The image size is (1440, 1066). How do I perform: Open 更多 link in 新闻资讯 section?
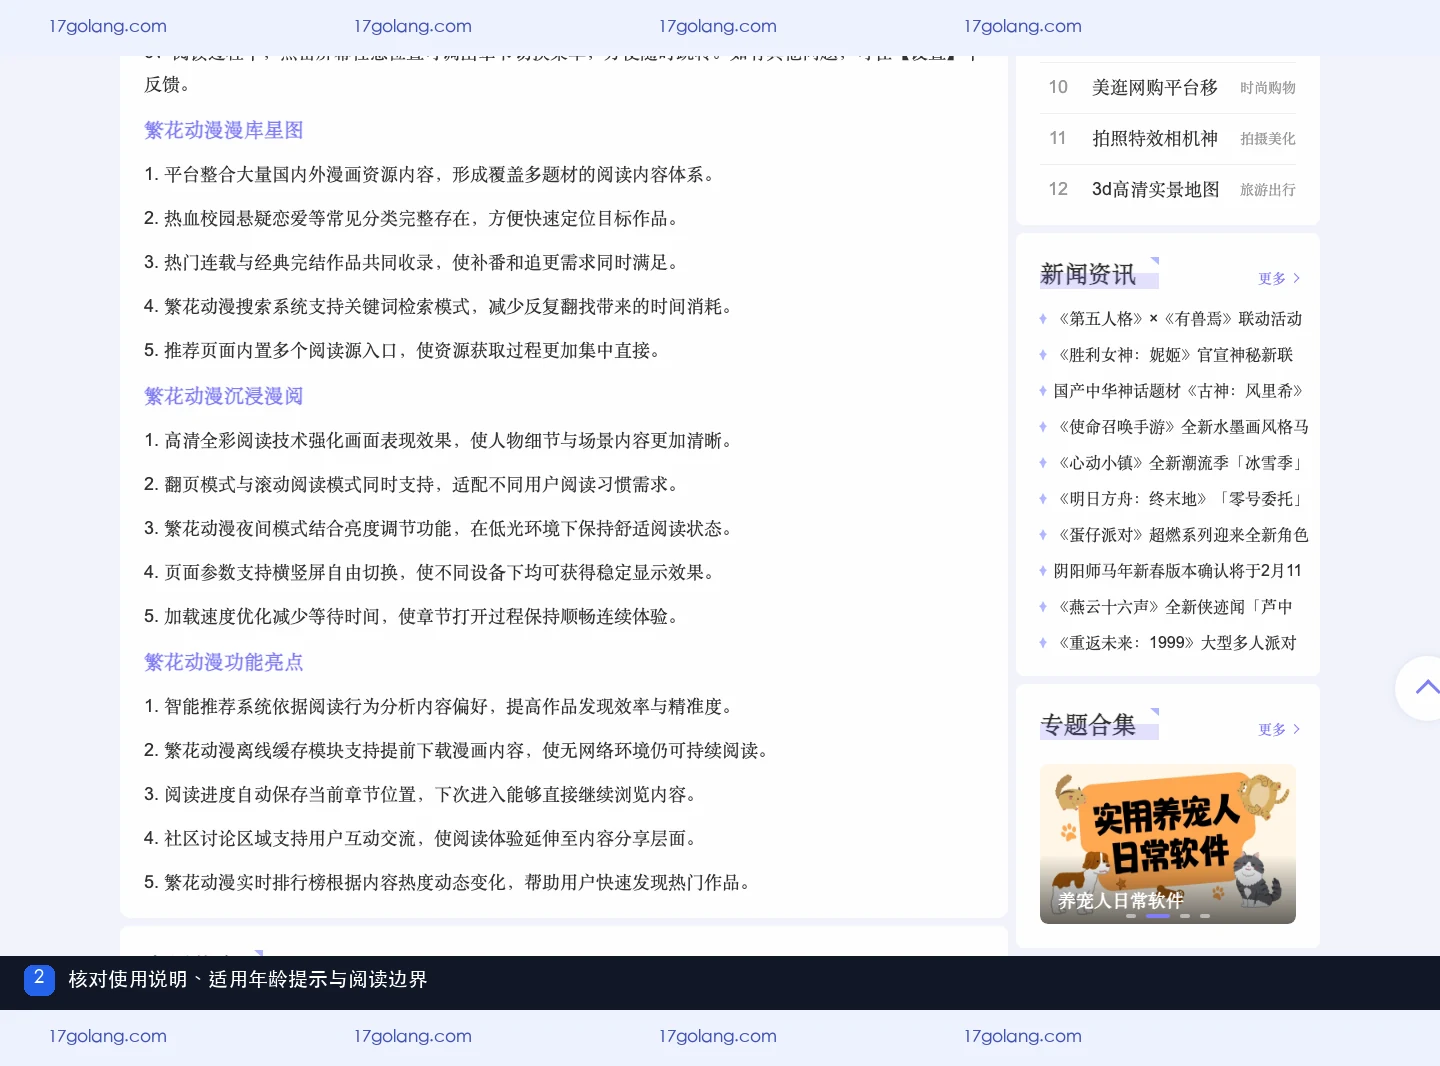[1279, 279]
